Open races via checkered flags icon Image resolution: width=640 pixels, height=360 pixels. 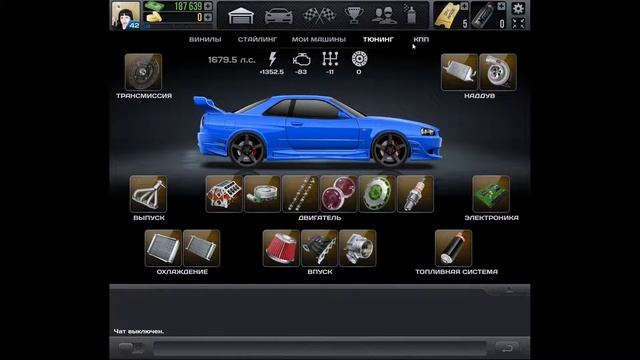click(319, 16)
